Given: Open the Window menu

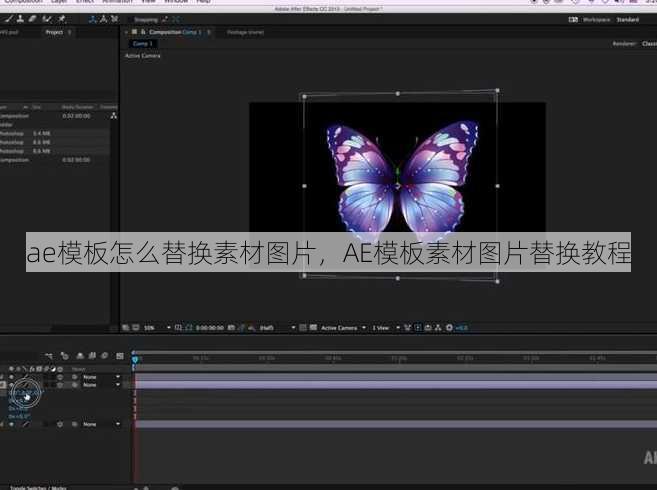Looking at the screenshot, I should tap(176, 2).
